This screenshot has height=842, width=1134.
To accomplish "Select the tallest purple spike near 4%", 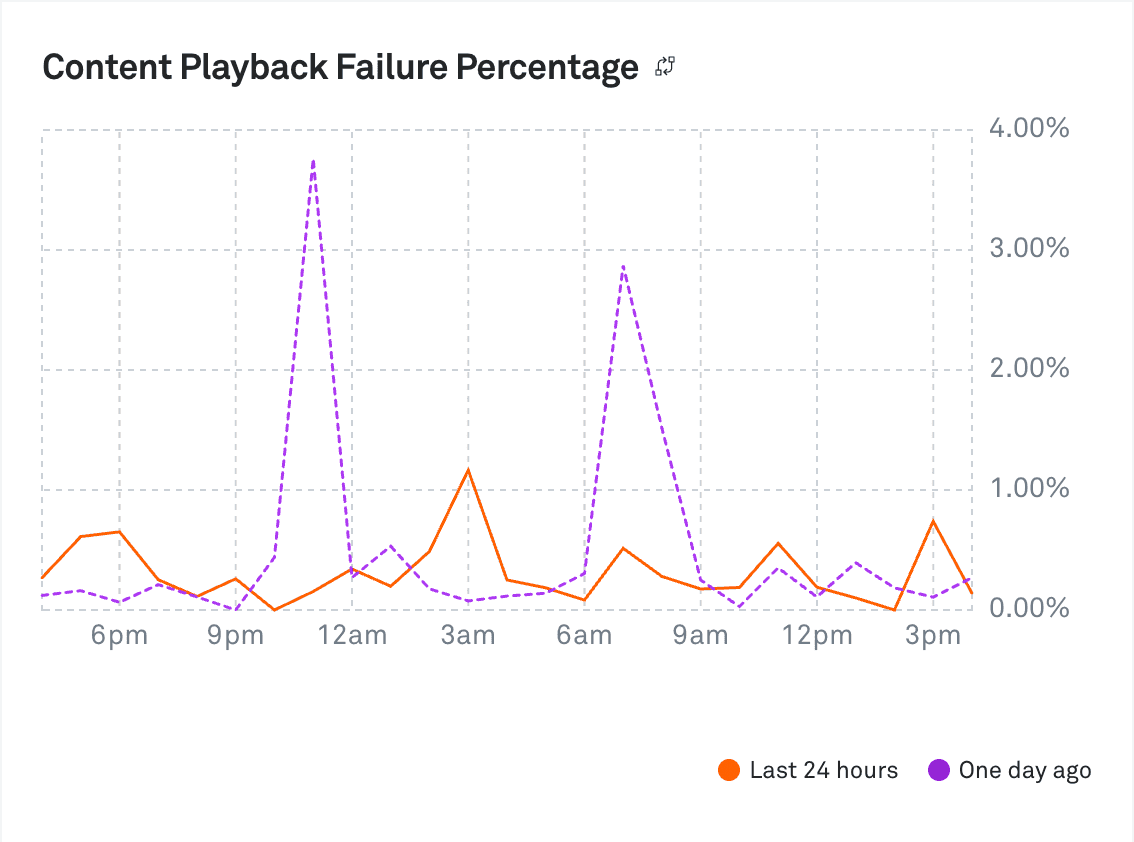I will (x=313, y=161).
